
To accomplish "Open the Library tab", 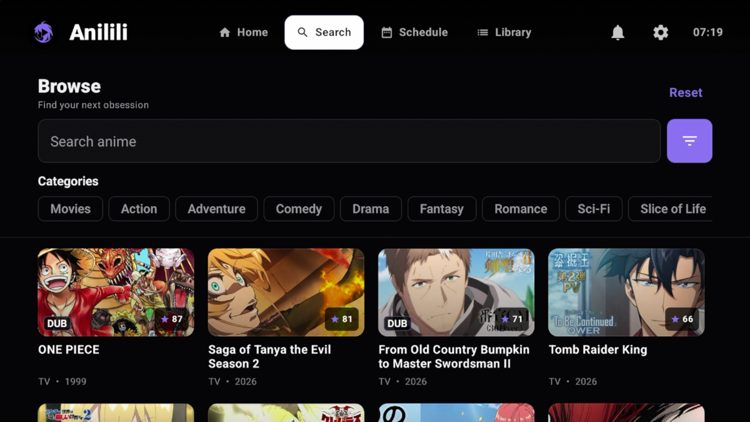I will coord(504,32).
